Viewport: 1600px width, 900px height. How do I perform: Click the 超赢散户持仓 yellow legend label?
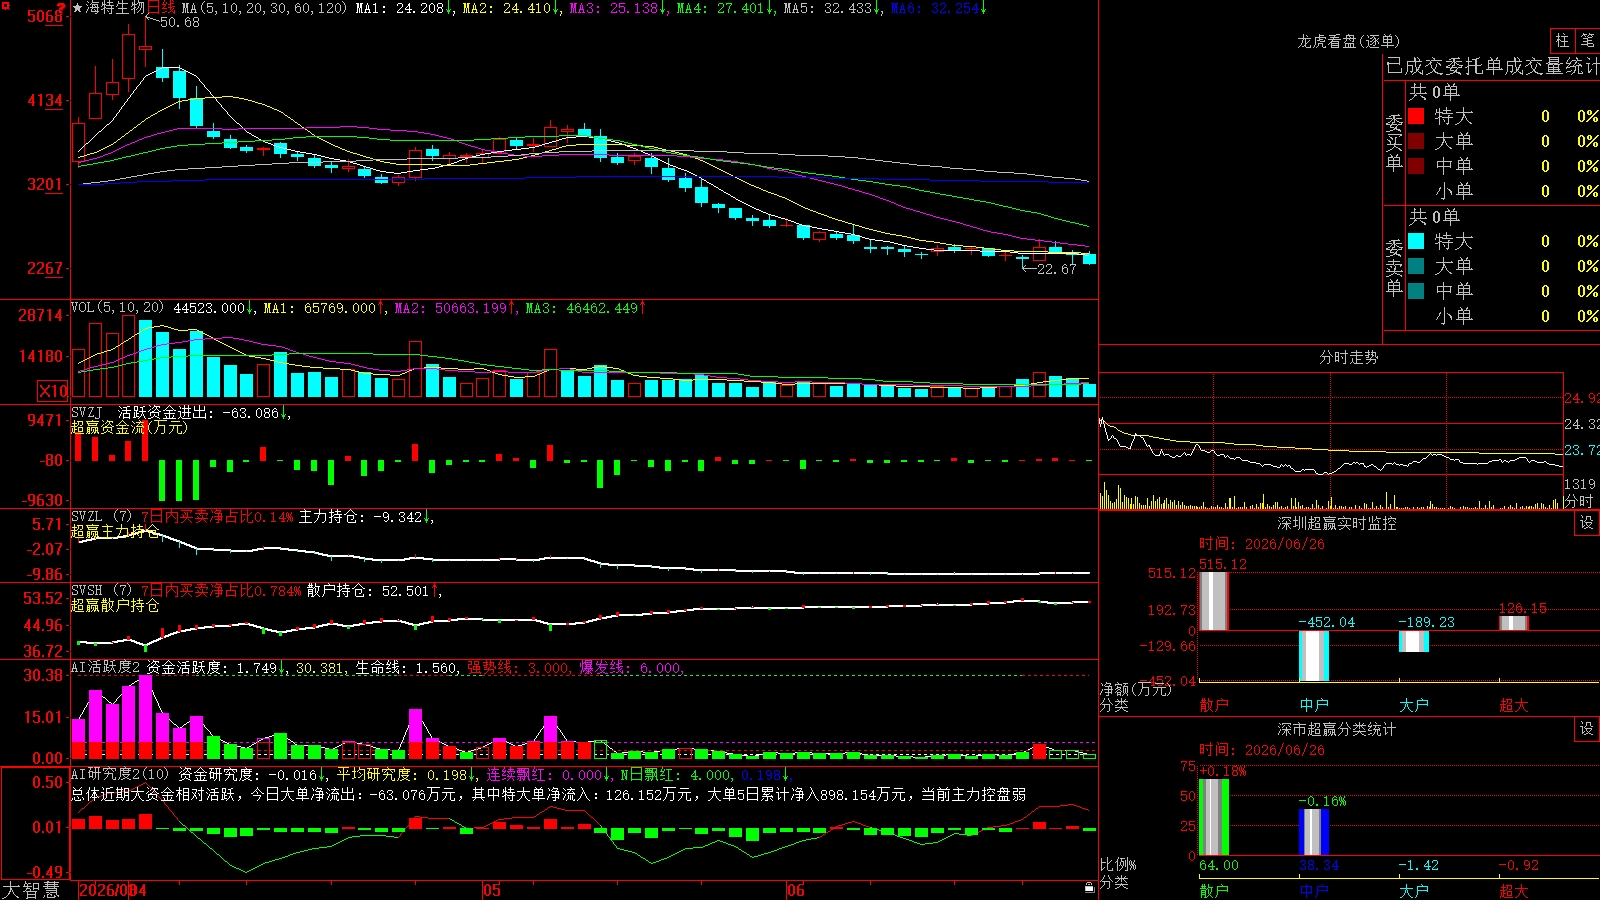115,606
